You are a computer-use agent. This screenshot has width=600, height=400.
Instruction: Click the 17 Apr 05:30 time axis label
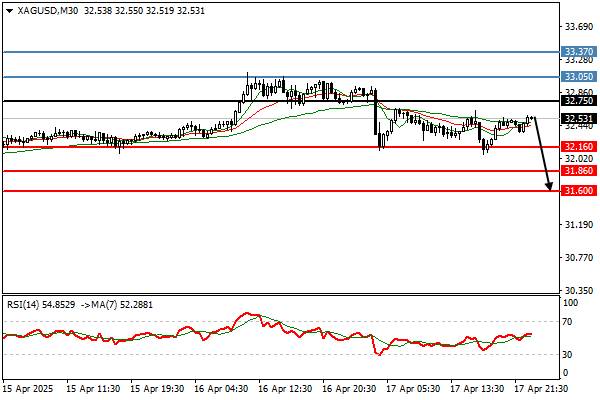pyautogui.click(x=412, y=389)
